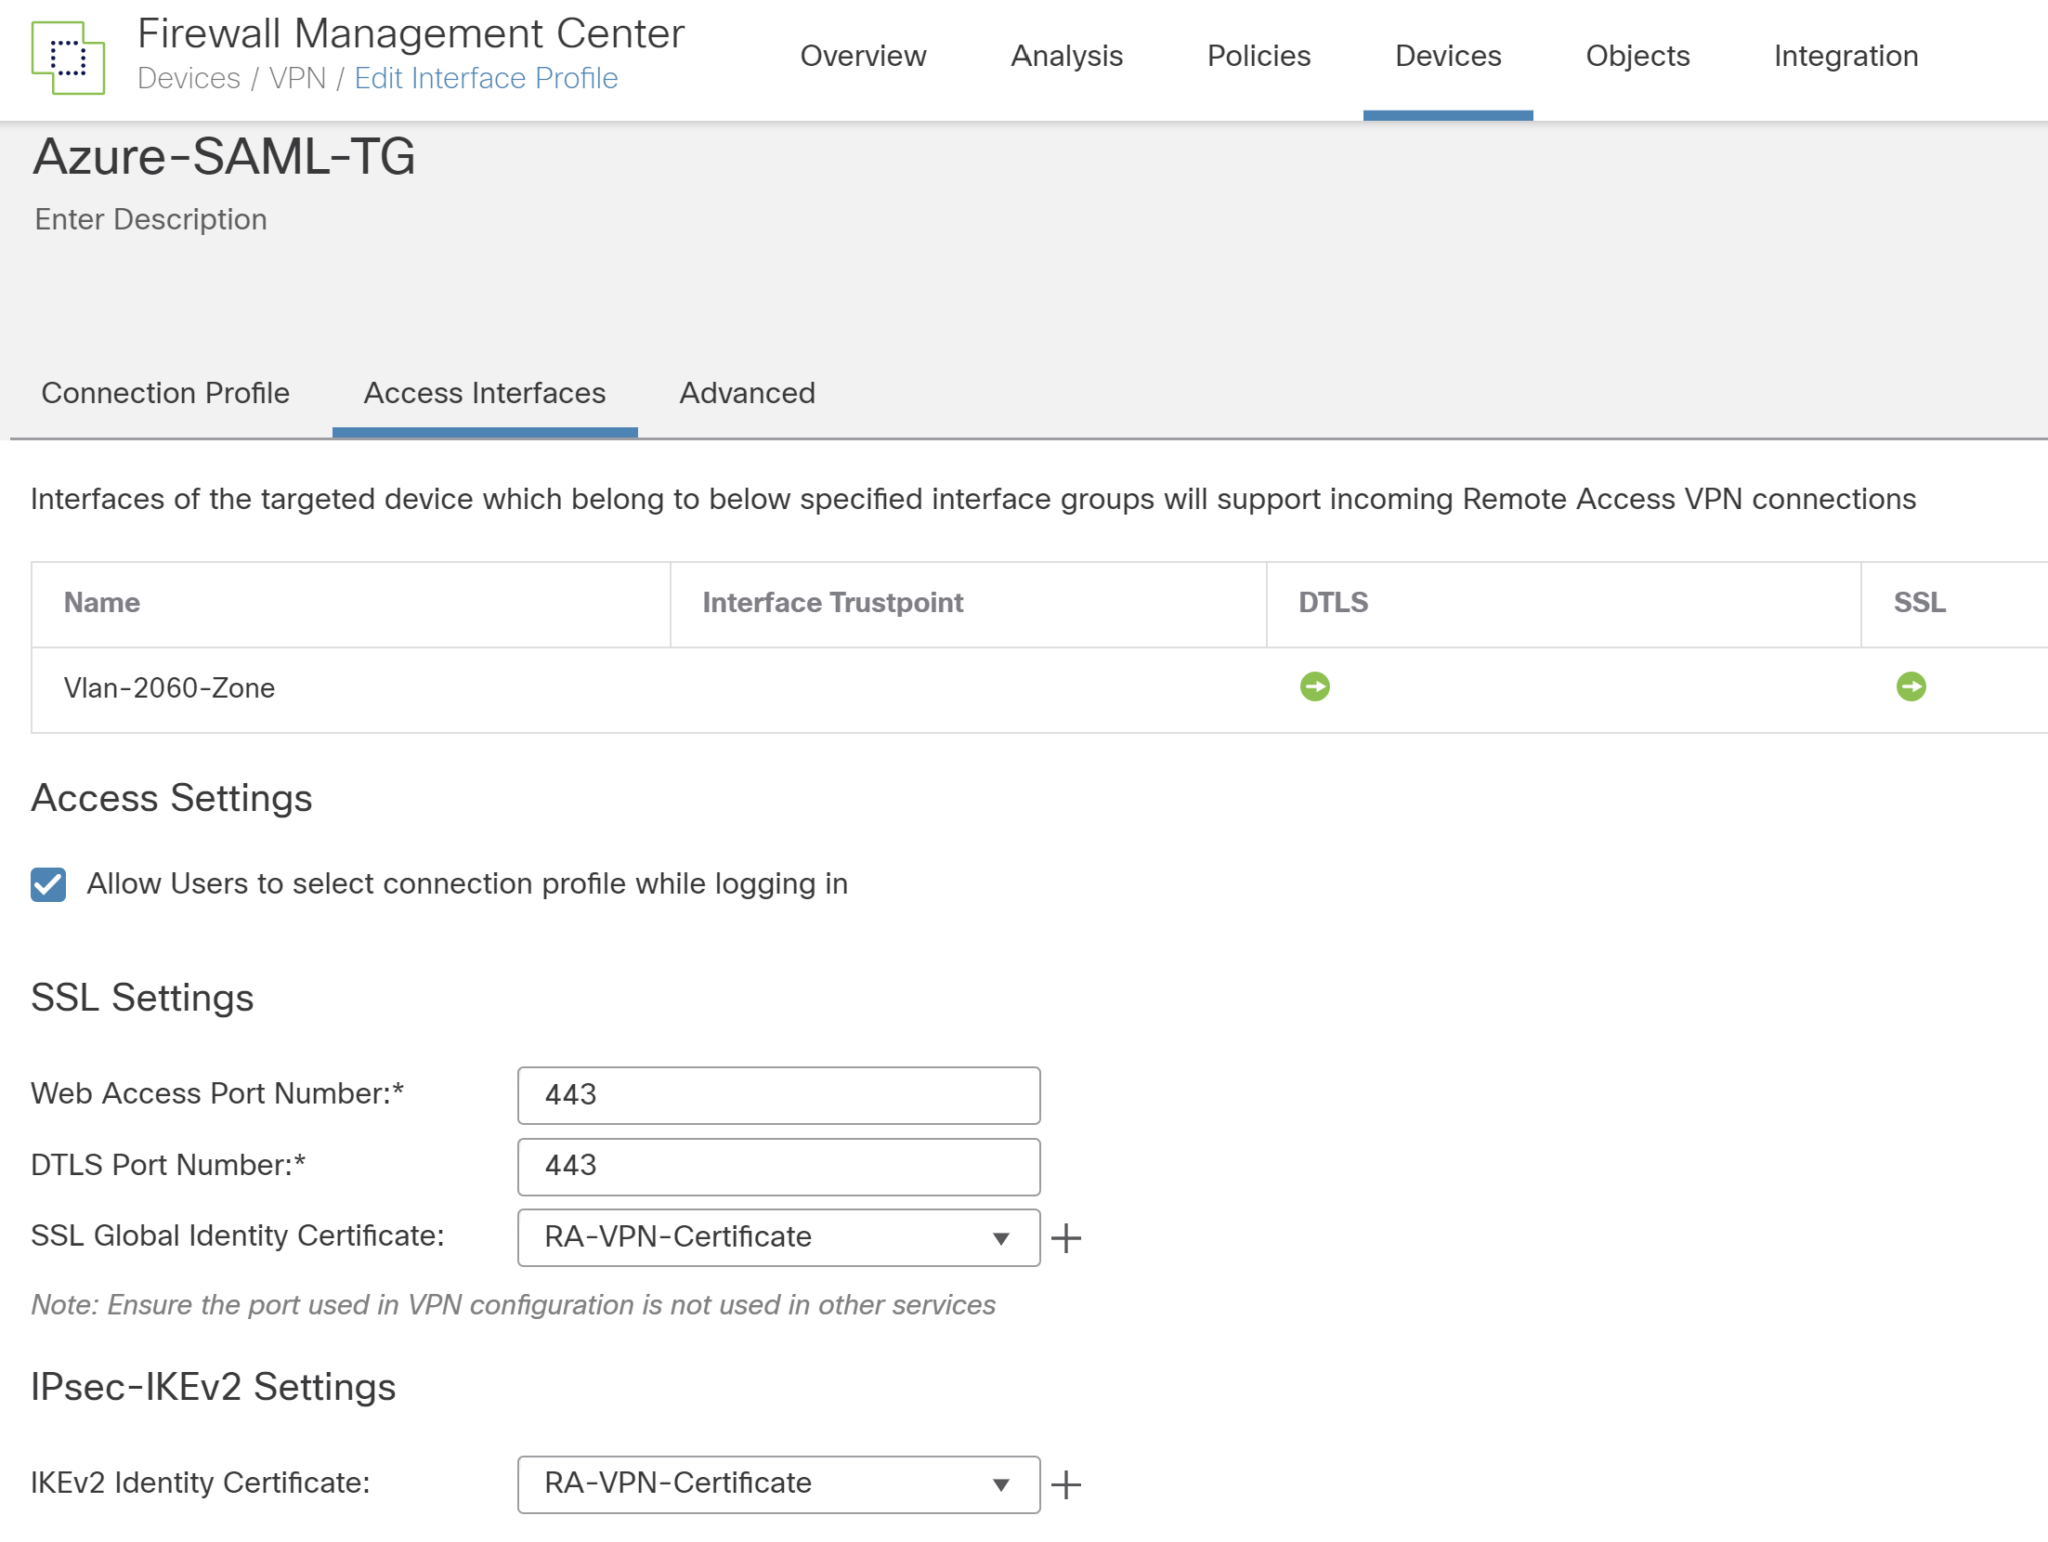Image resolution: width=2048 pixels, height=1542 pixels.
Task: Open the Policies menu
Action: click(x=1259, y=56)
